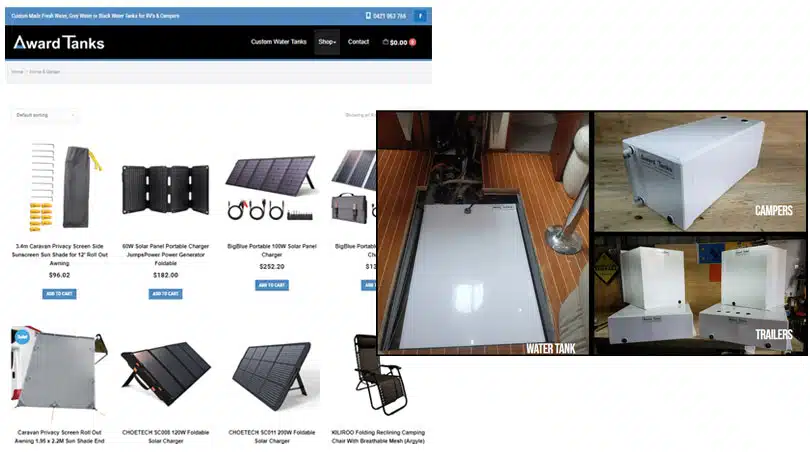Click the Facebook icon in top bar

(x=420, y=16)
